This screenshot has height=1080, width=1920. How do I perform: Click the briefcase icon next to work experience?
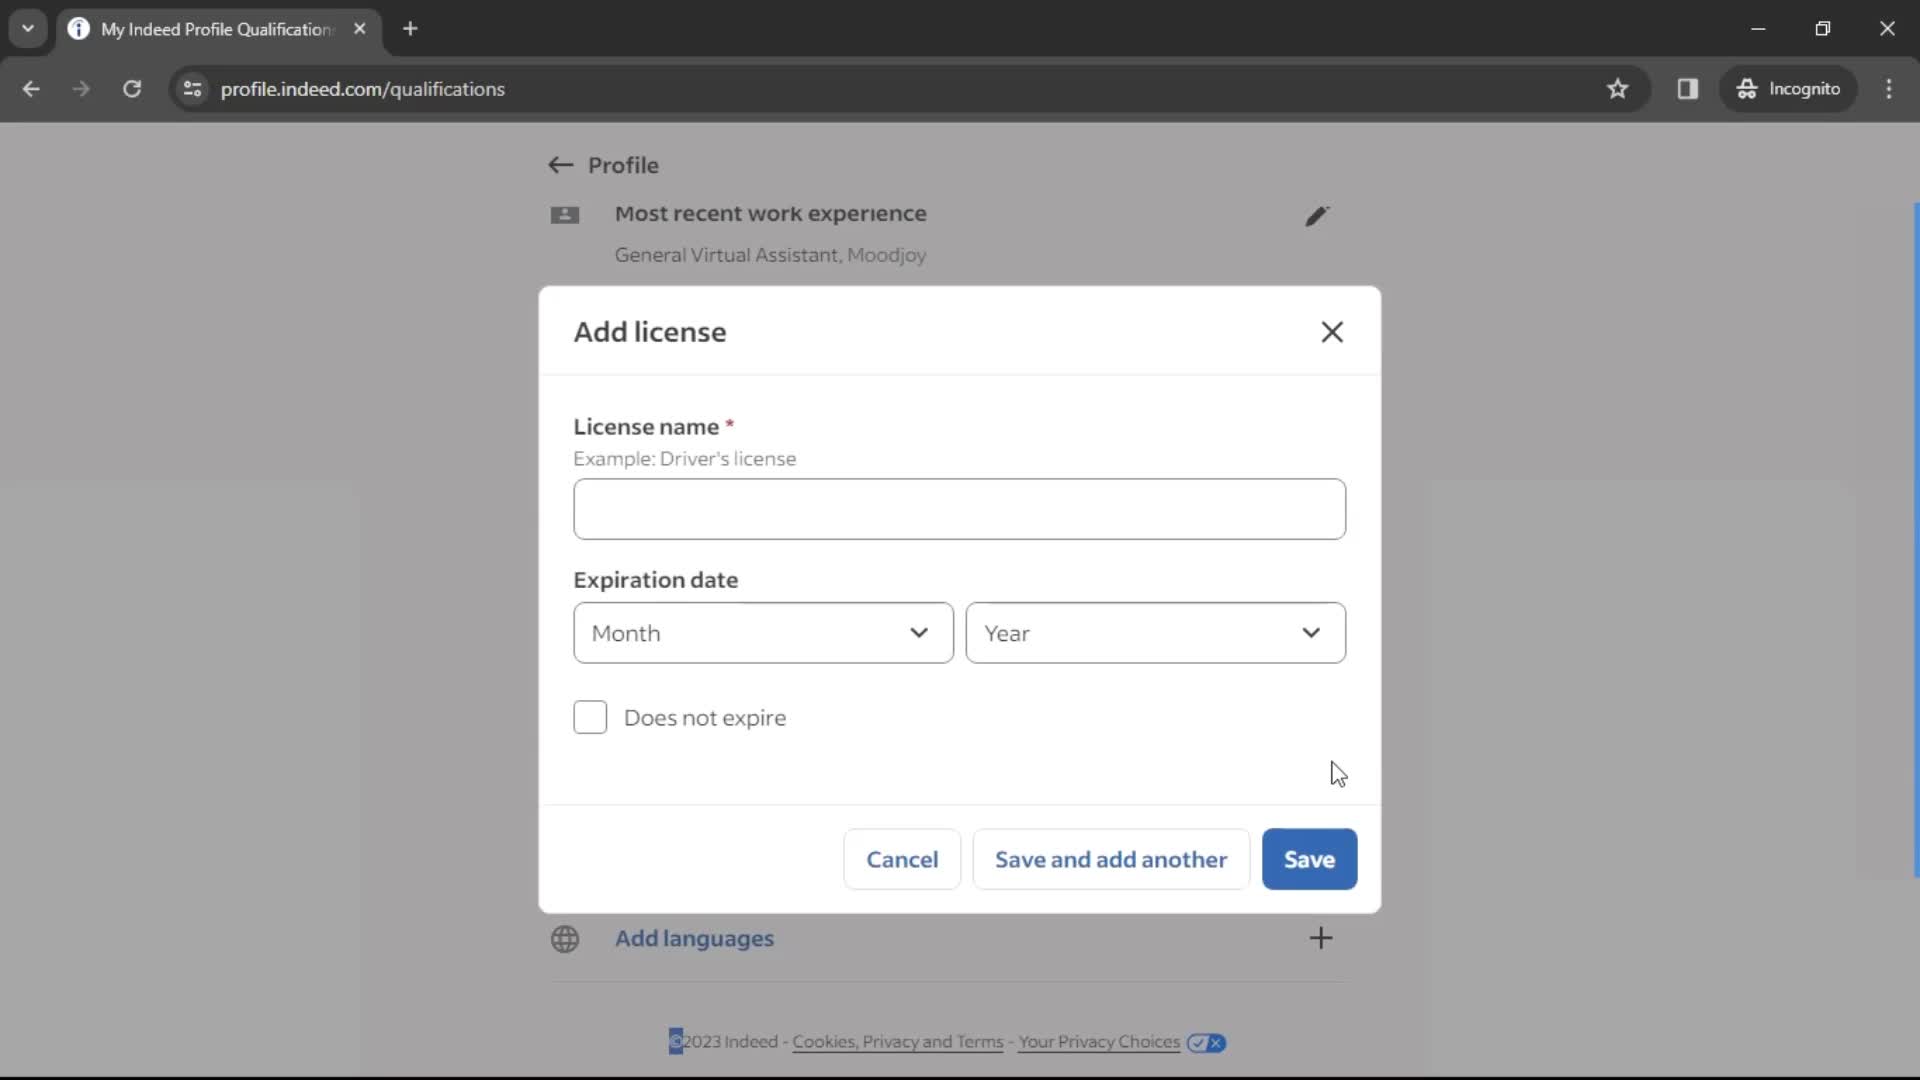(564, 215)
